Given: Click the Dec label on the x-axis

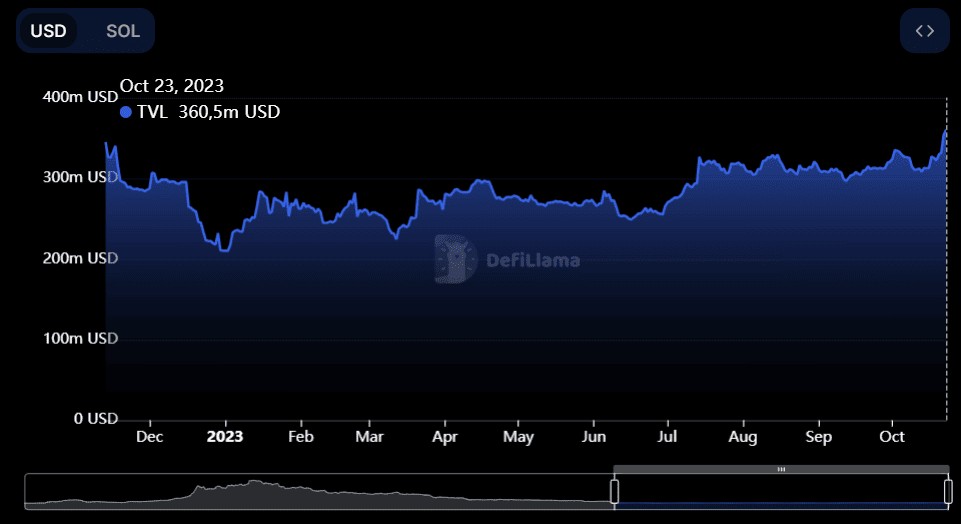Looking at the screenshot, I should pos(149,437).
